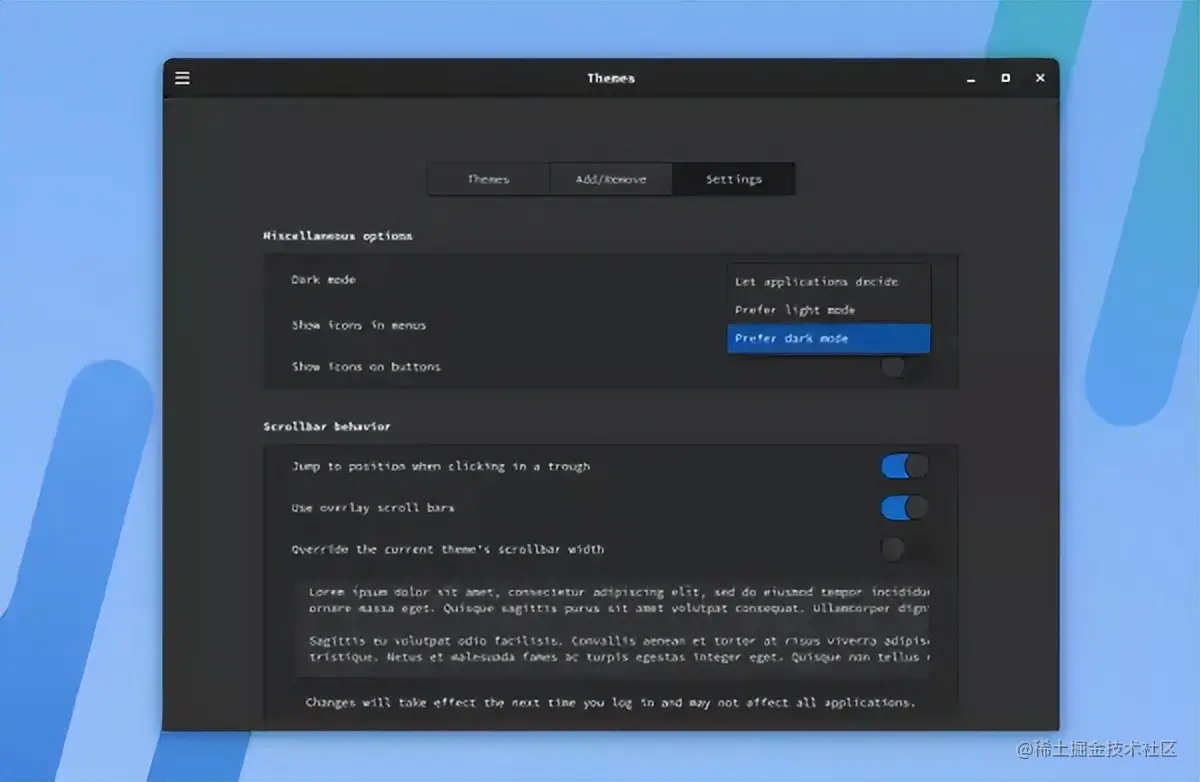The height and width of the screenshot is (782, 1200).
Task: Turn off 'Use overlay scroll bars' switch
Action: (x=904, y=508)
